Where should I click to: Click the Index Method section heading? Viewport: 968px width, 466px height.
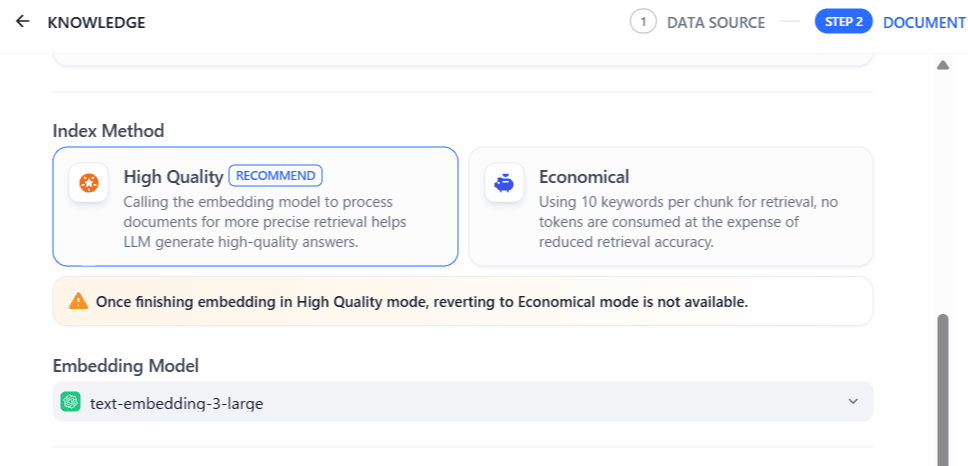[109, 131]
